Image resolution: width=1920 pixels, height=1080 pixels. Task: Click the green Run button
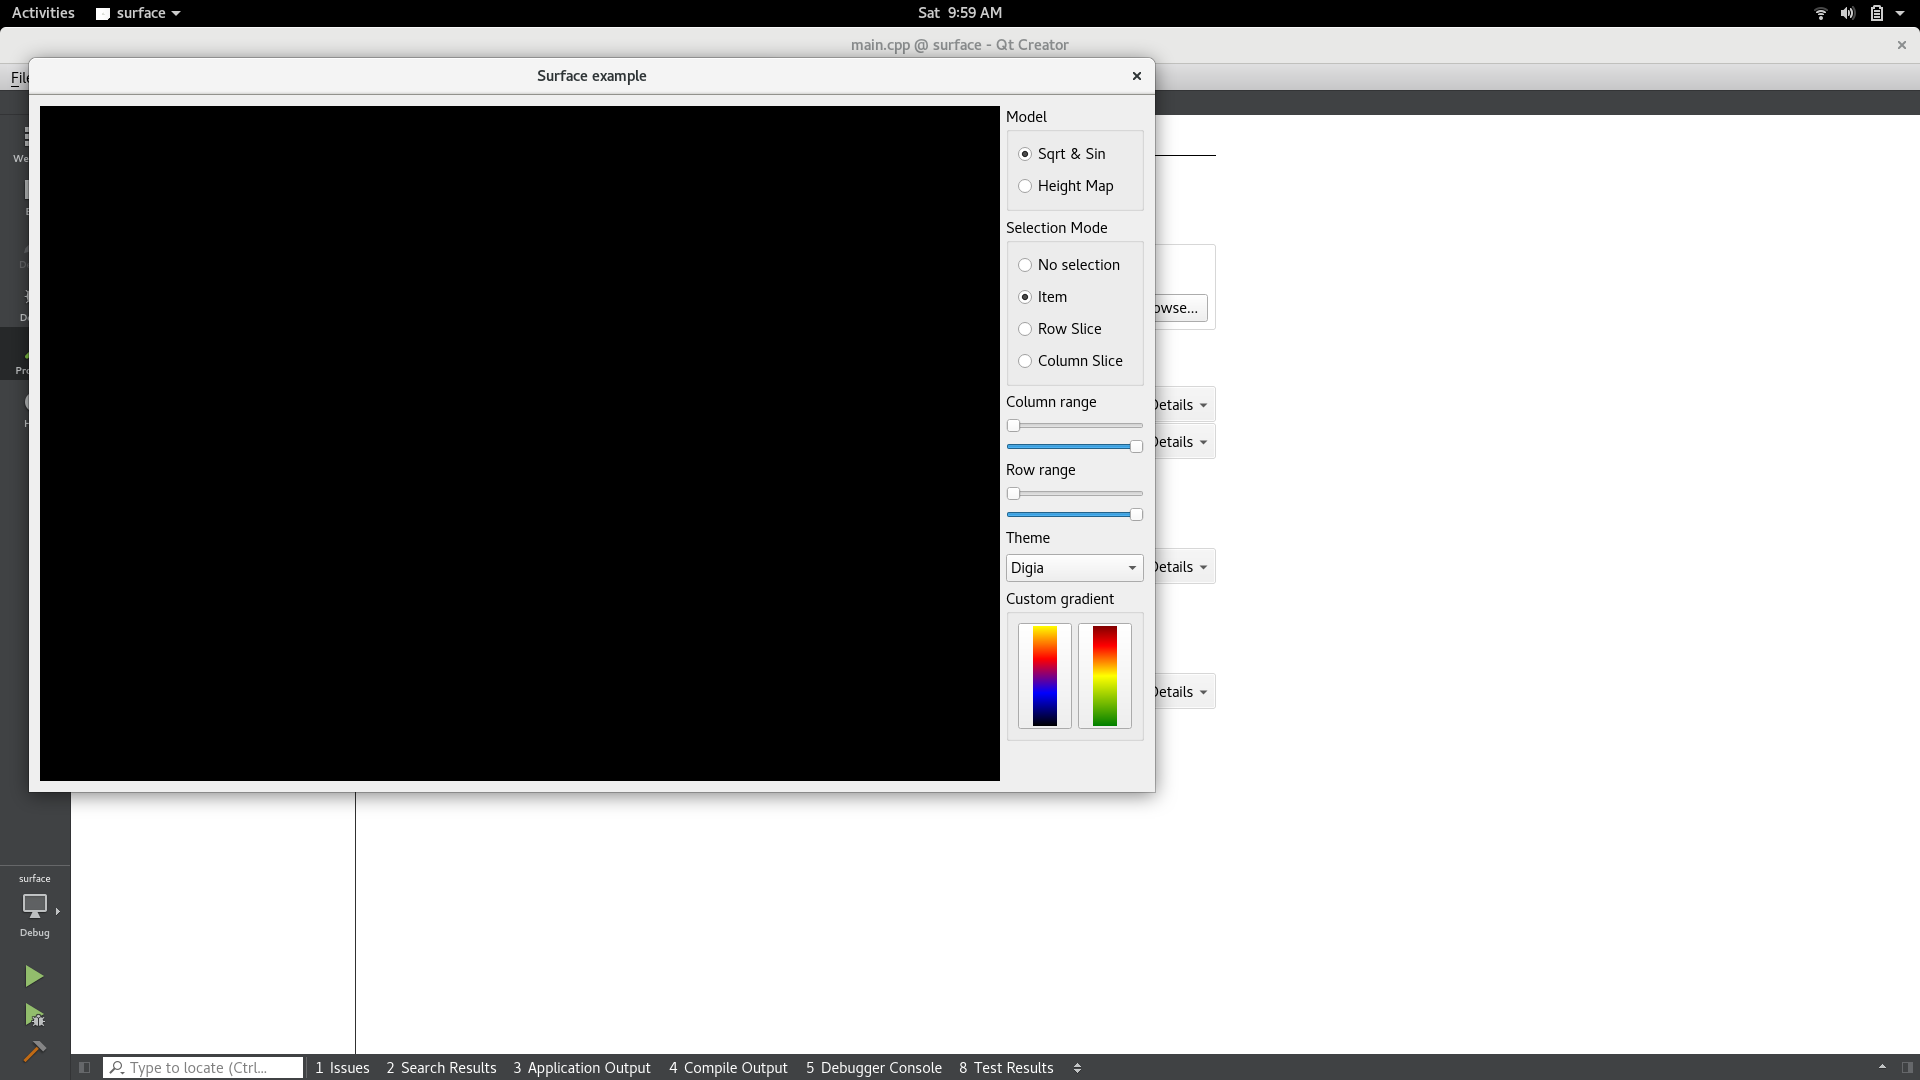(34, 976)
